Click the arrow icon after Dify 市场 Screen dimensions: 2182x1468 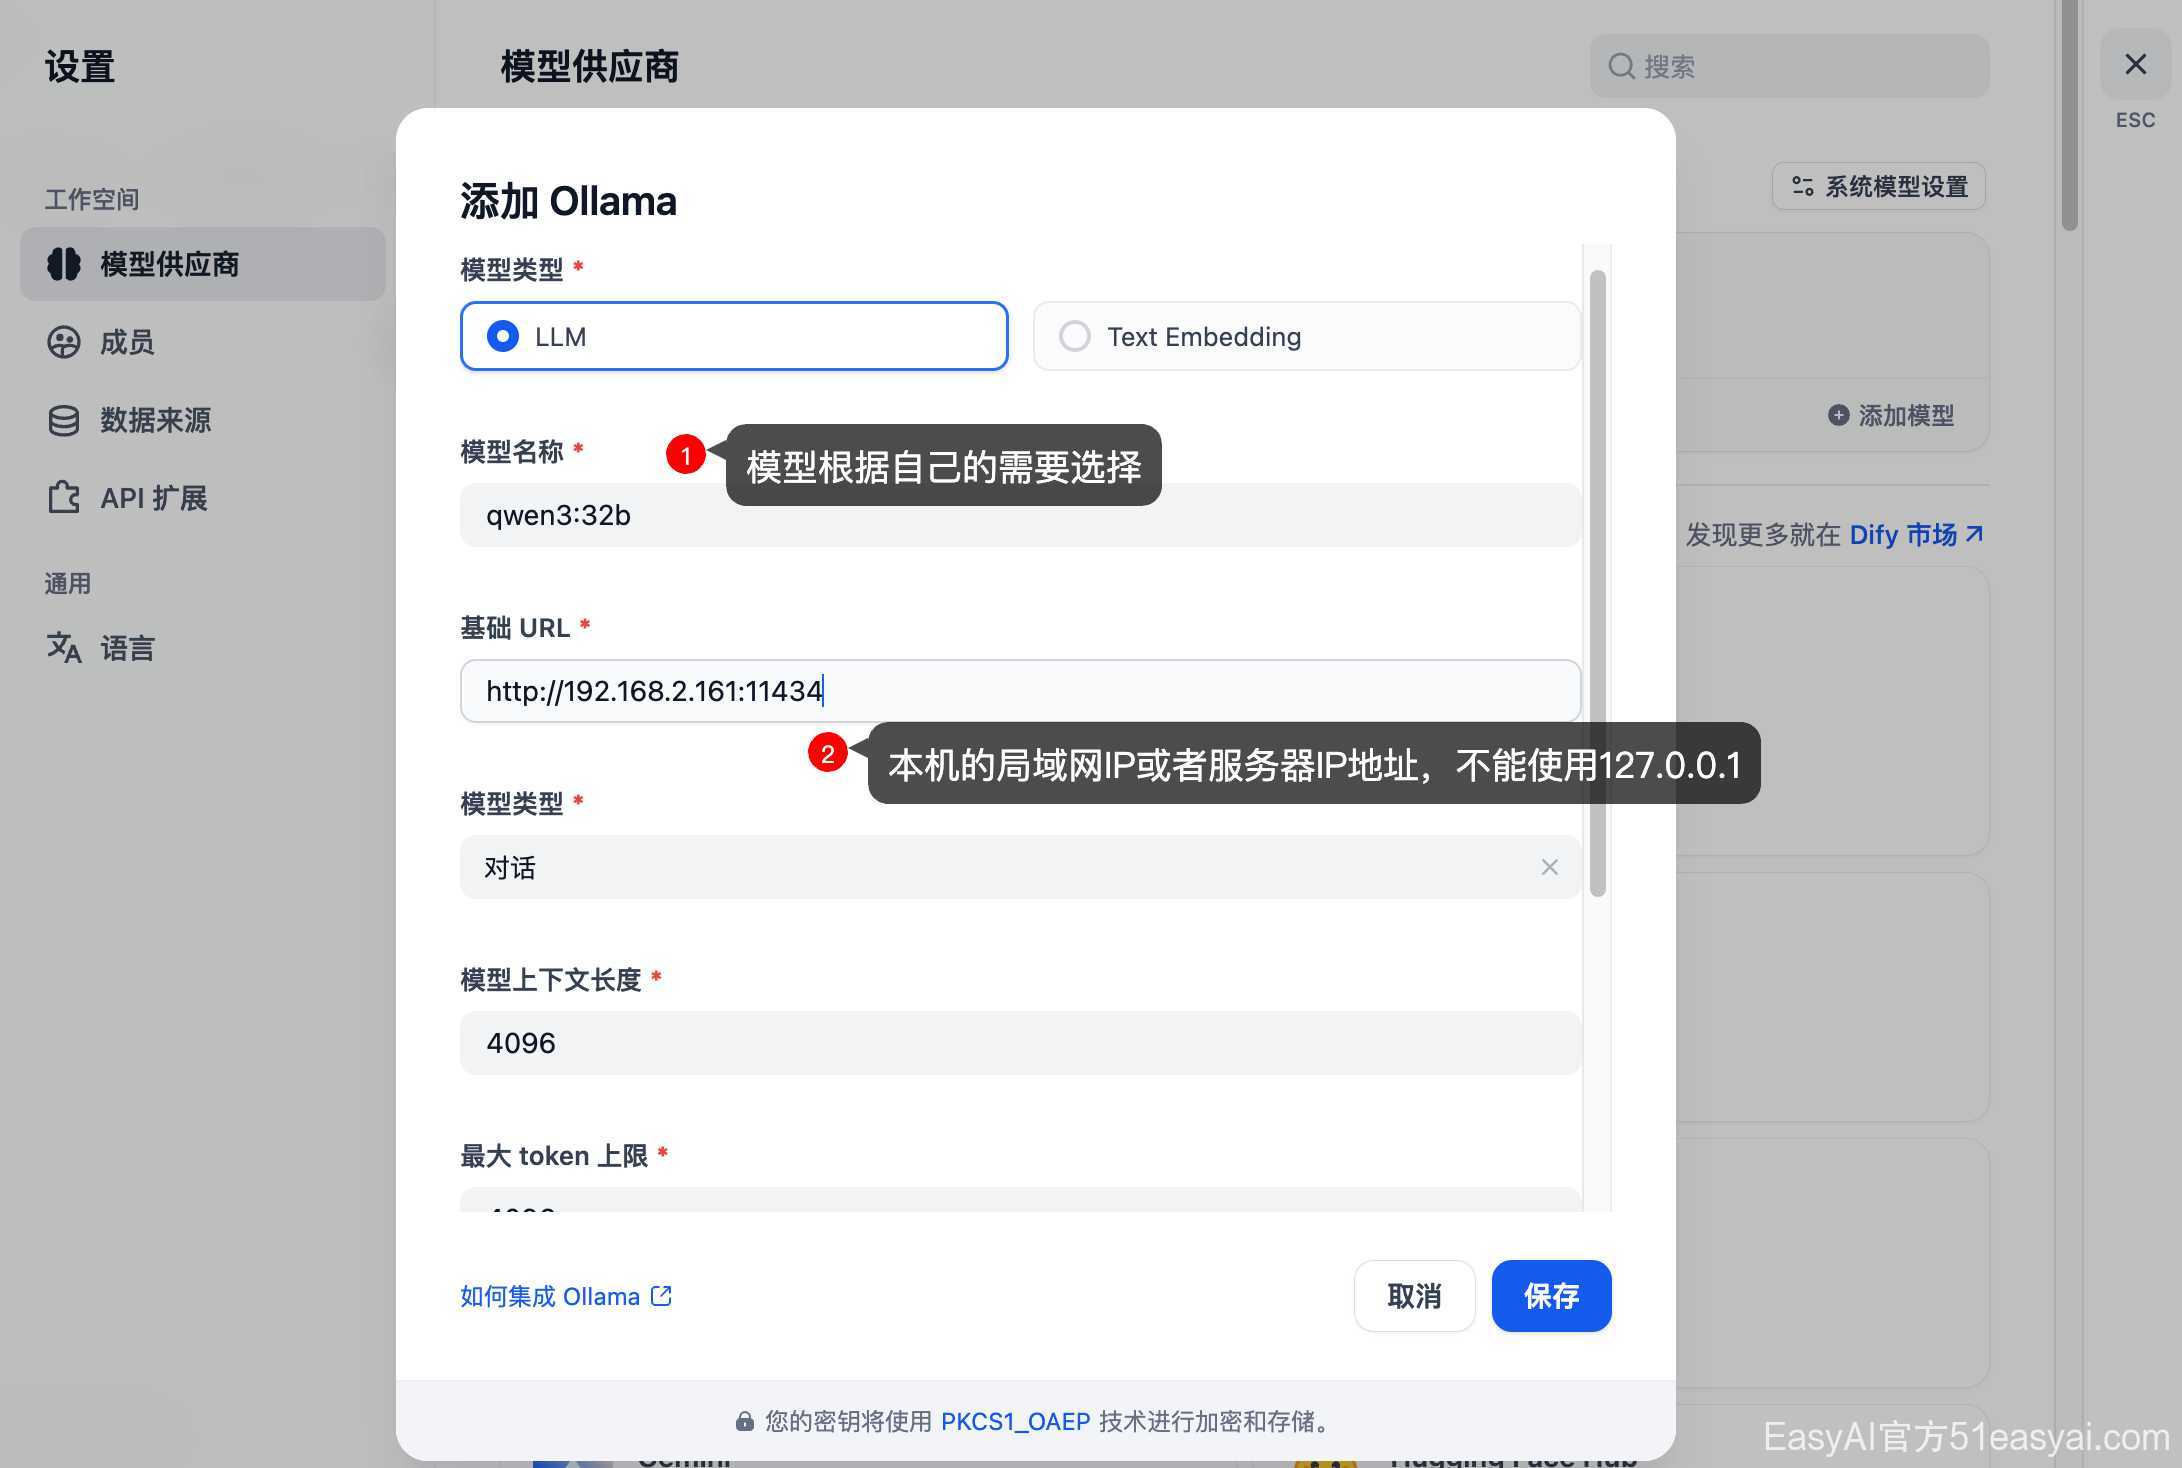click(x=1974, y=534)
